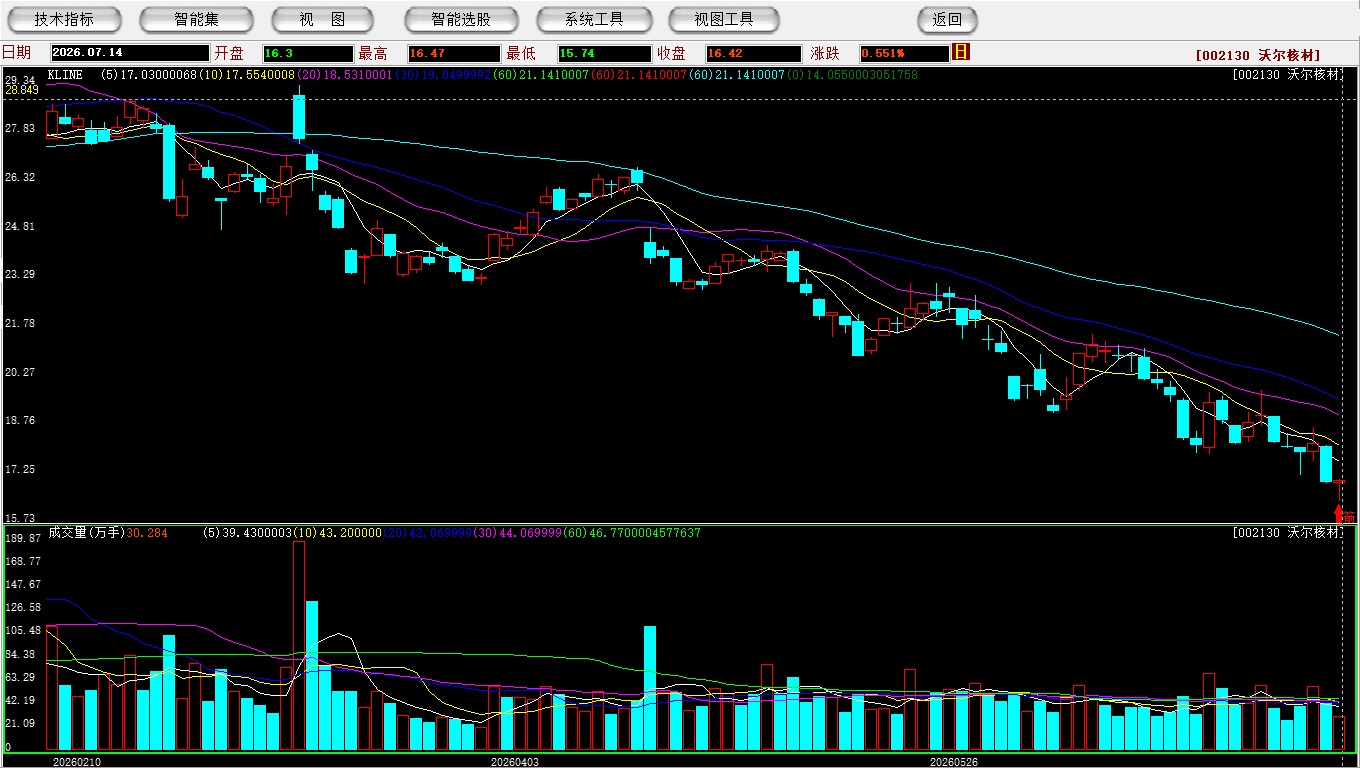
Task: Click the white stock name label in the K-line pane
Action: point(1287,75)
